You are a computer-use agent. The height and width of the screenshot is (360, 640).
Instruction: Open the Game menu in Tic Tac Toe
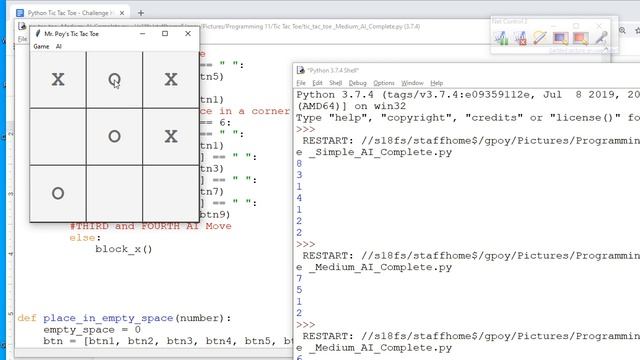click(41, 47)
